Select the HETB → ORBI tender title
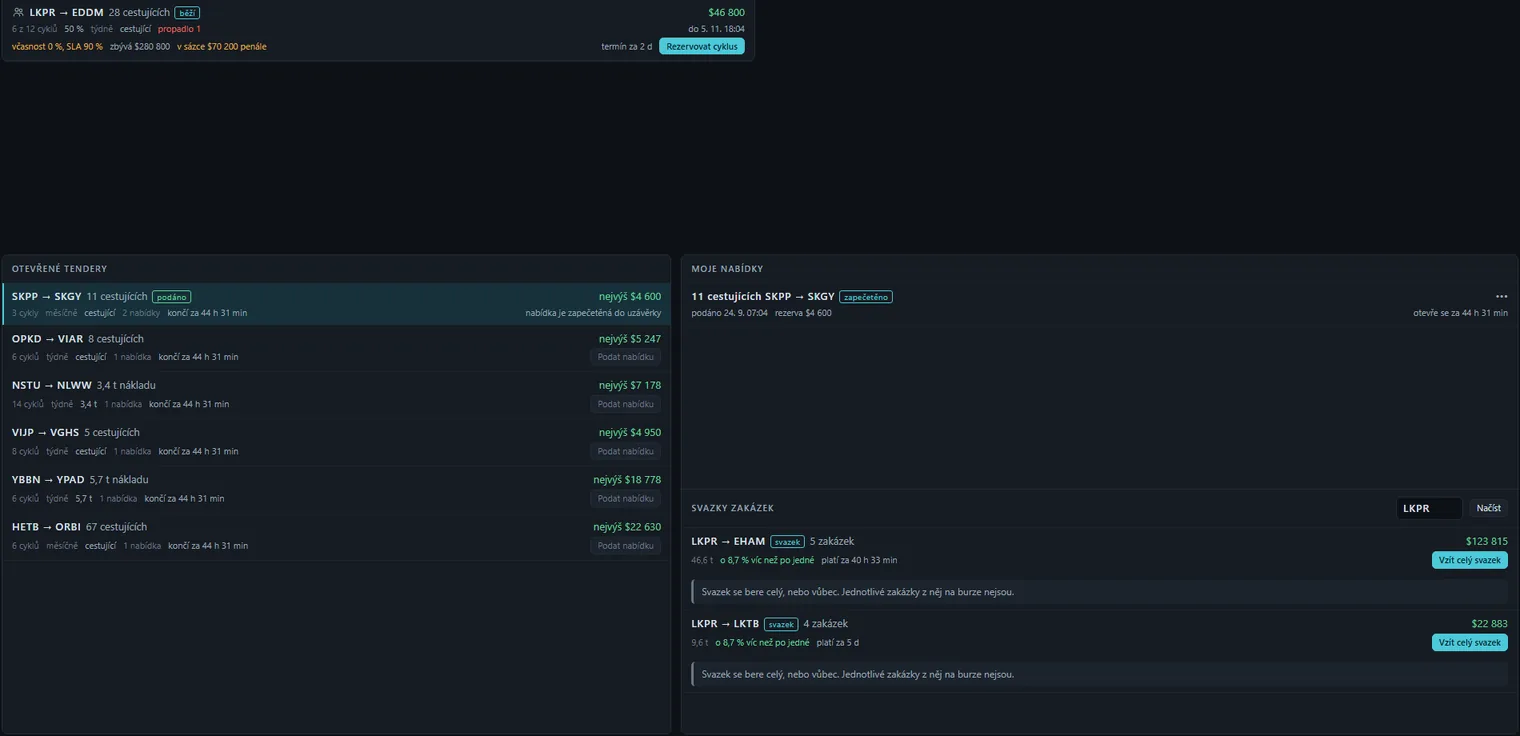The width and height of the screenshot is (1520, 736). [47, 527]
